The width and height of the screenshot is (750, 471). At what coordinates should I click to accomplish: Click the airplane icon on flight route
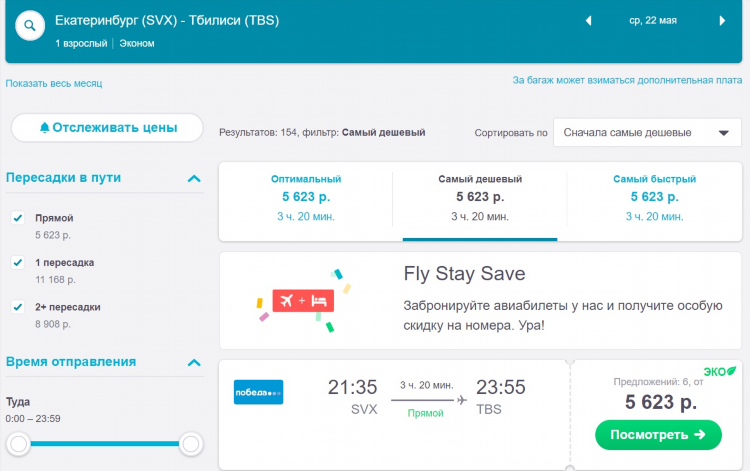[x=461, y=400]
